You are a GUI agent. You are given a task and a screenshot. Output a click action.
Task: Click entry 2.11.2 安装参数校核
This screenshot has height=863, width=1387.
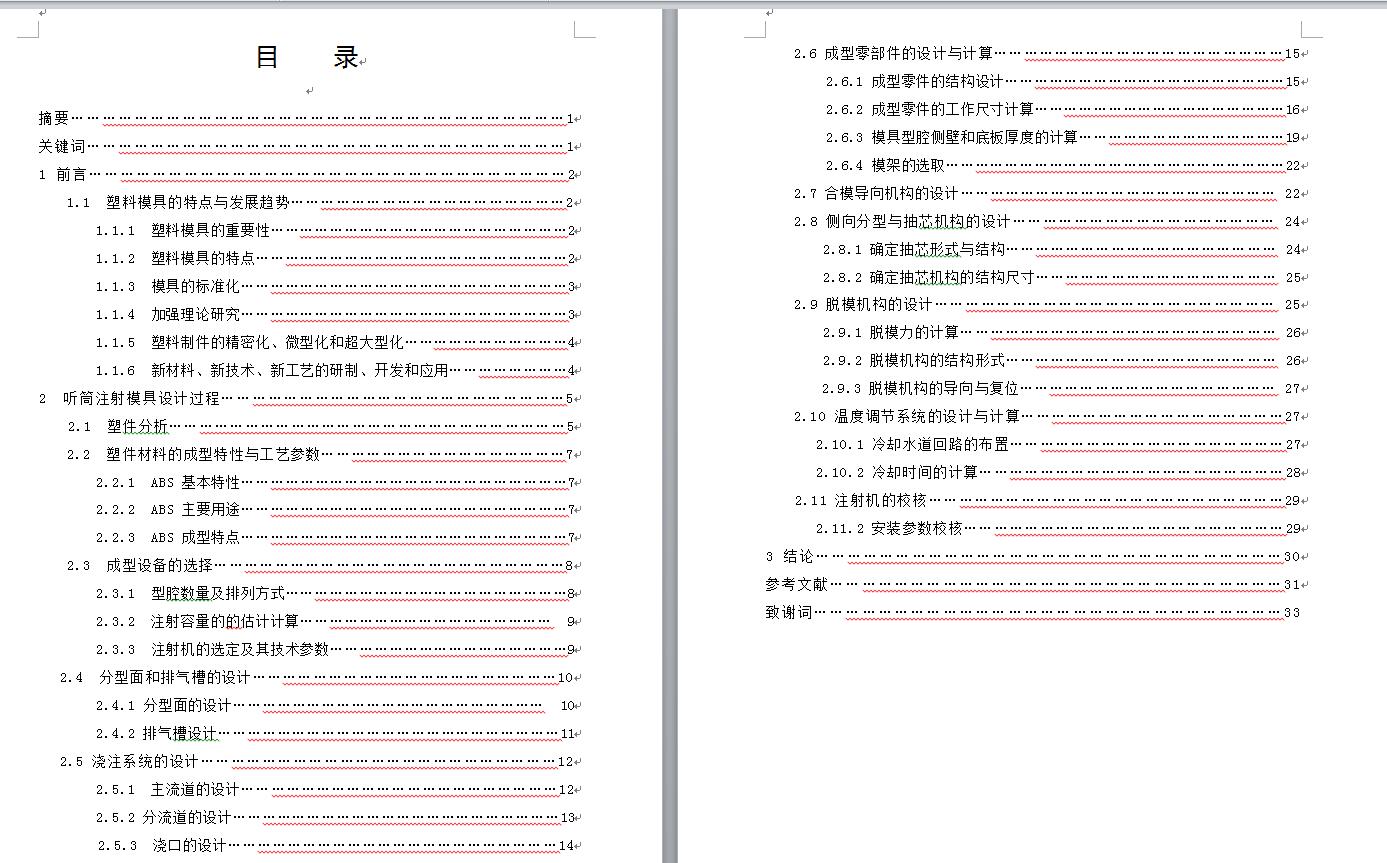point(1058,528)
